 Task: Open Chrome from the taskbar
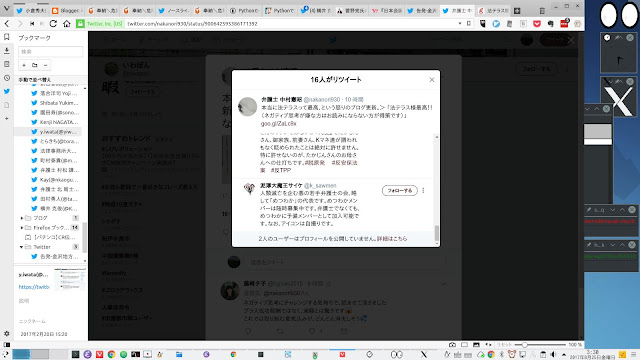pyautogui.click(x=111, y=354)
